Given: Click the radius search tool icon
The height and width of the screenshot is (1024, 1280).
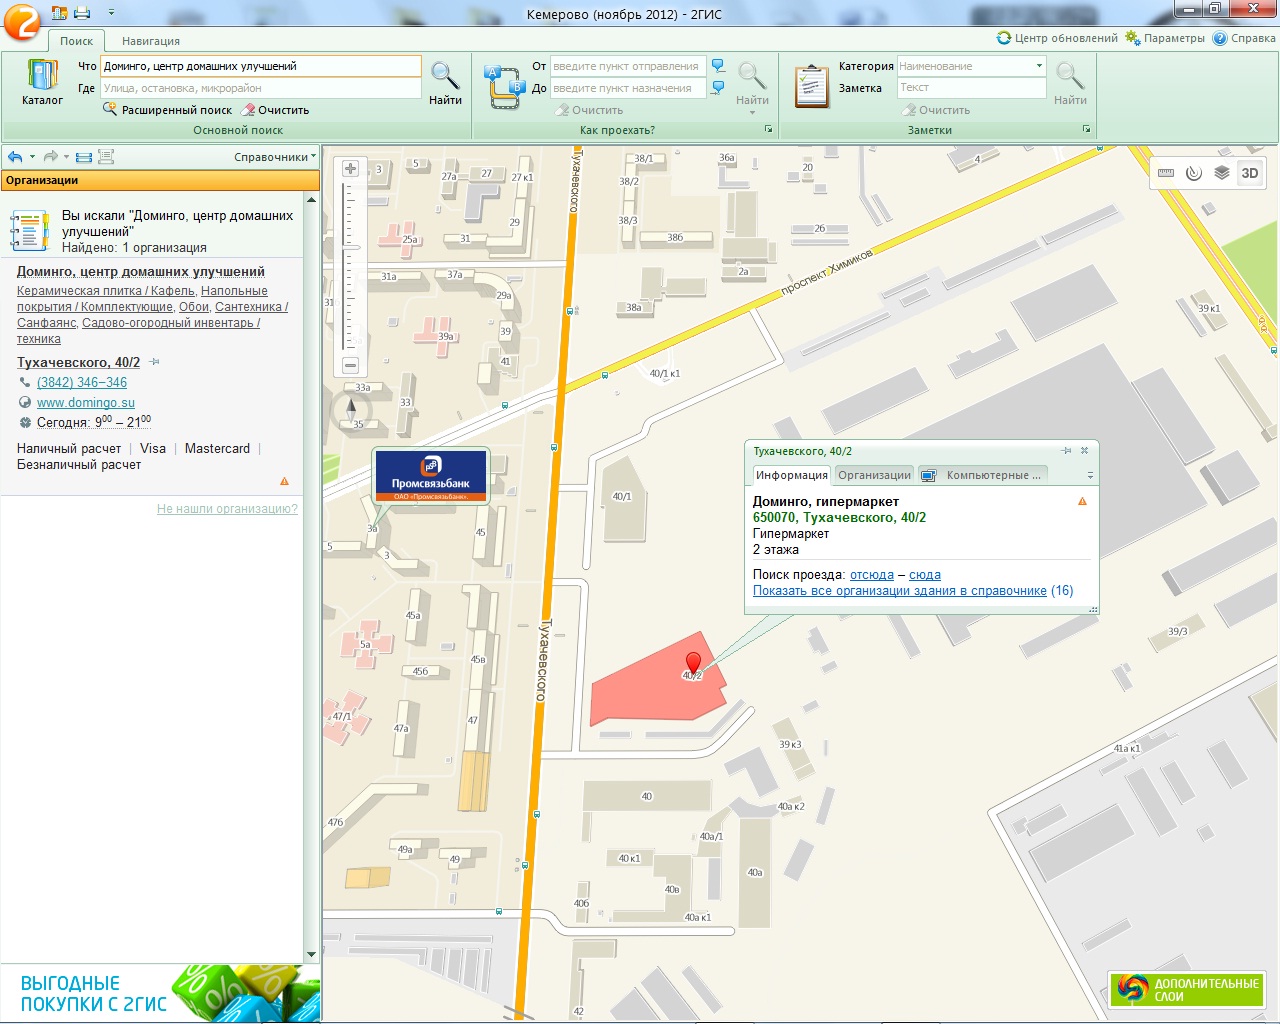Looking at the screenshot, I should pos(1193,173).
